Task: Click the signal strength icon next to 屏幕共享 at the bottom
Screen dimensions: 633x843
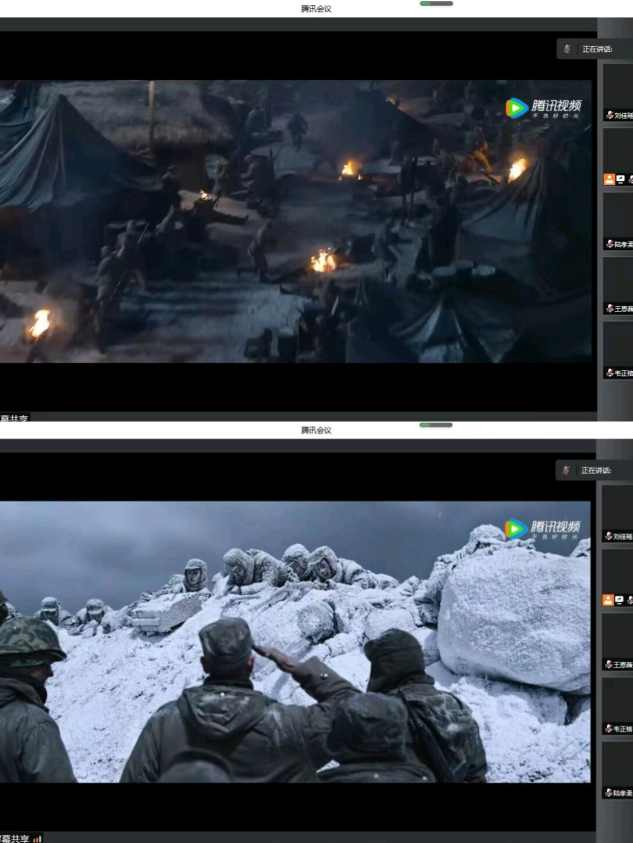Action: (38, 838)
